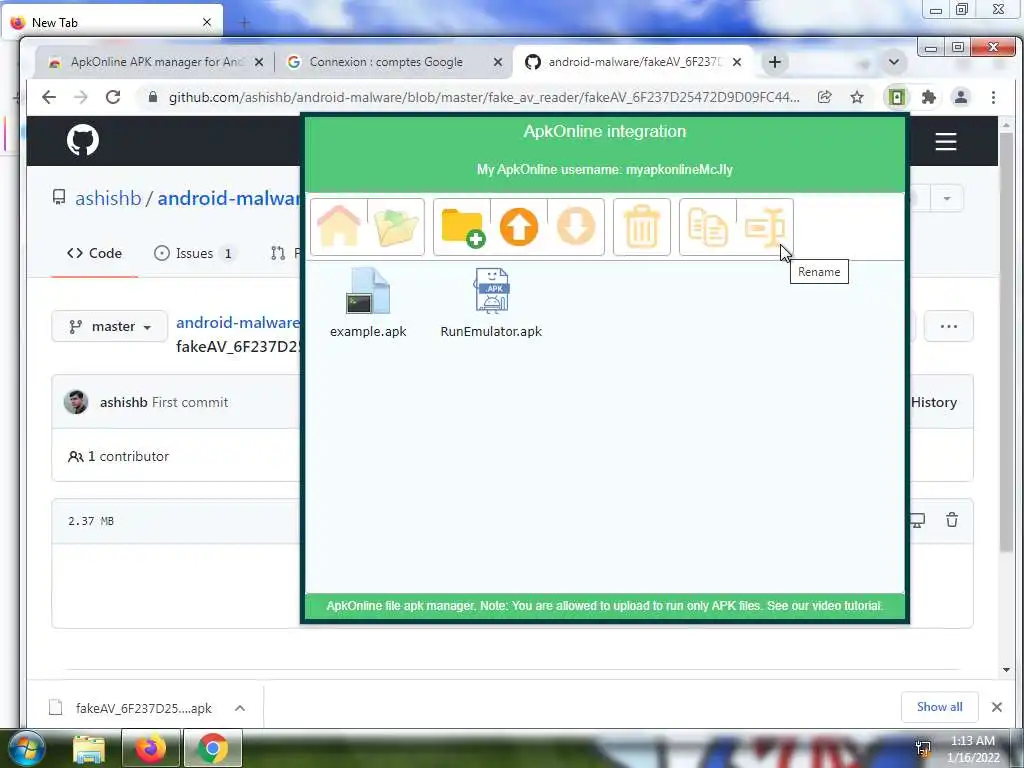
Task: Expand repository header dropdown arrow
Action: pos(946,199)
